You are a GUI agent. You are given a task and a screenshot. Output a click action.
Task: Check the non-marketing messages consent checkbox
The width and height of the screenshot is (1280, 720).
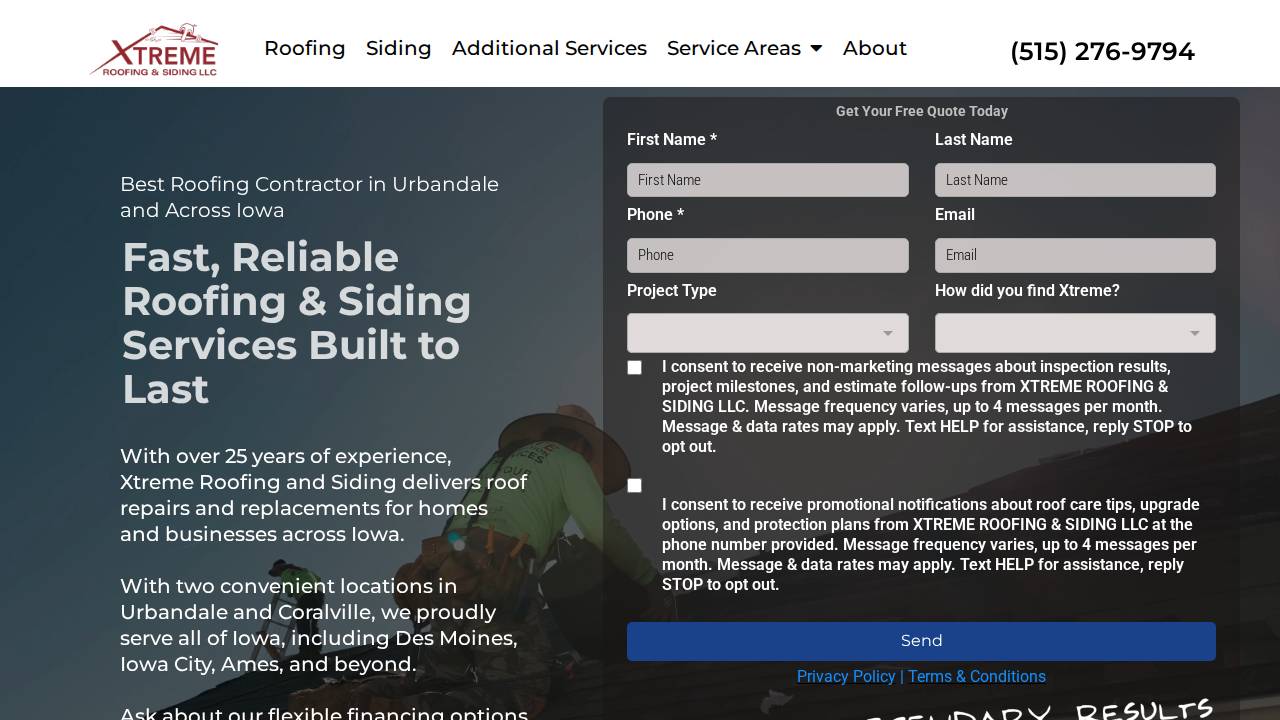point(635,367)
